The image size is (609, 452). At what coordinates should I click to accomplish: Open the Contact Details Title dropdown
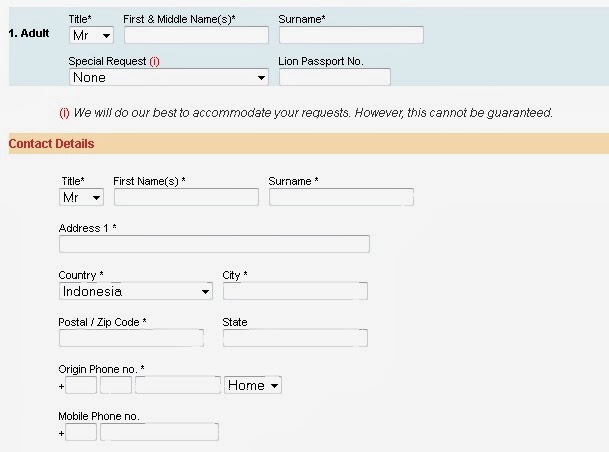pos(81,197)
